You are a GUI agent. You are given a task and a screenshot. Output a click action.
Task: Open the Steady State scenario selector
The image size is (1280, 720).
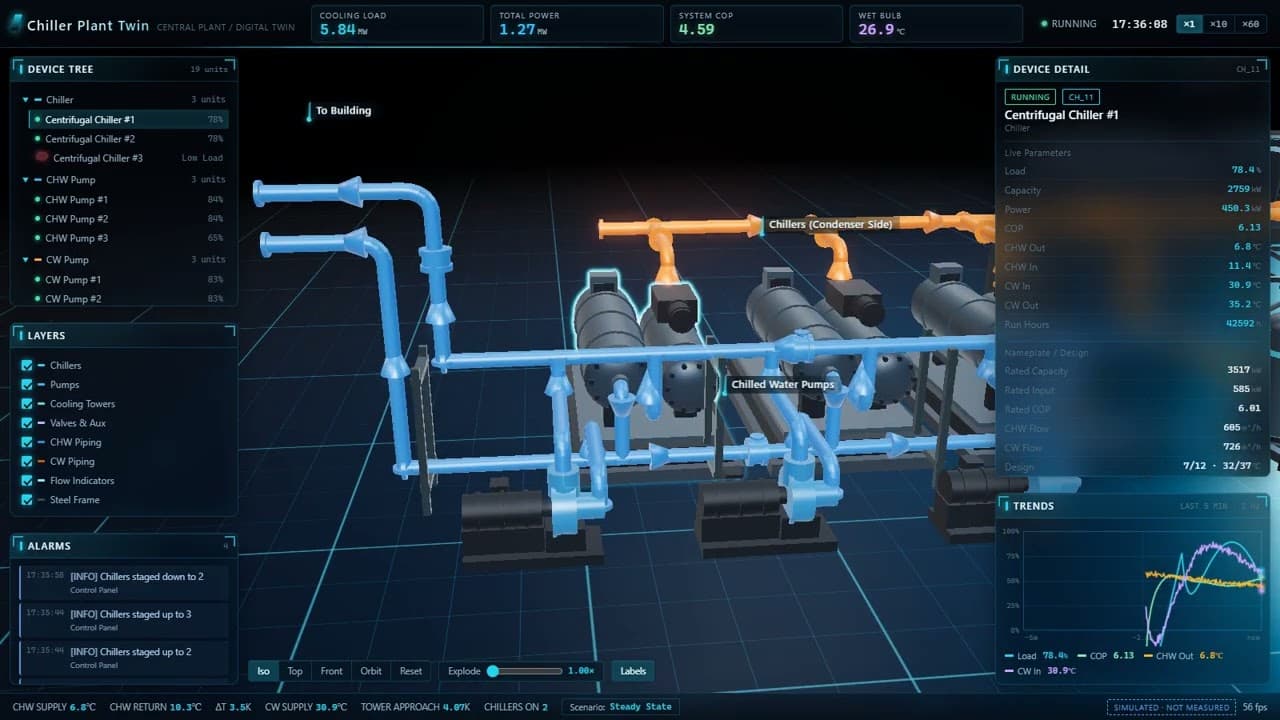click(620, 707)
